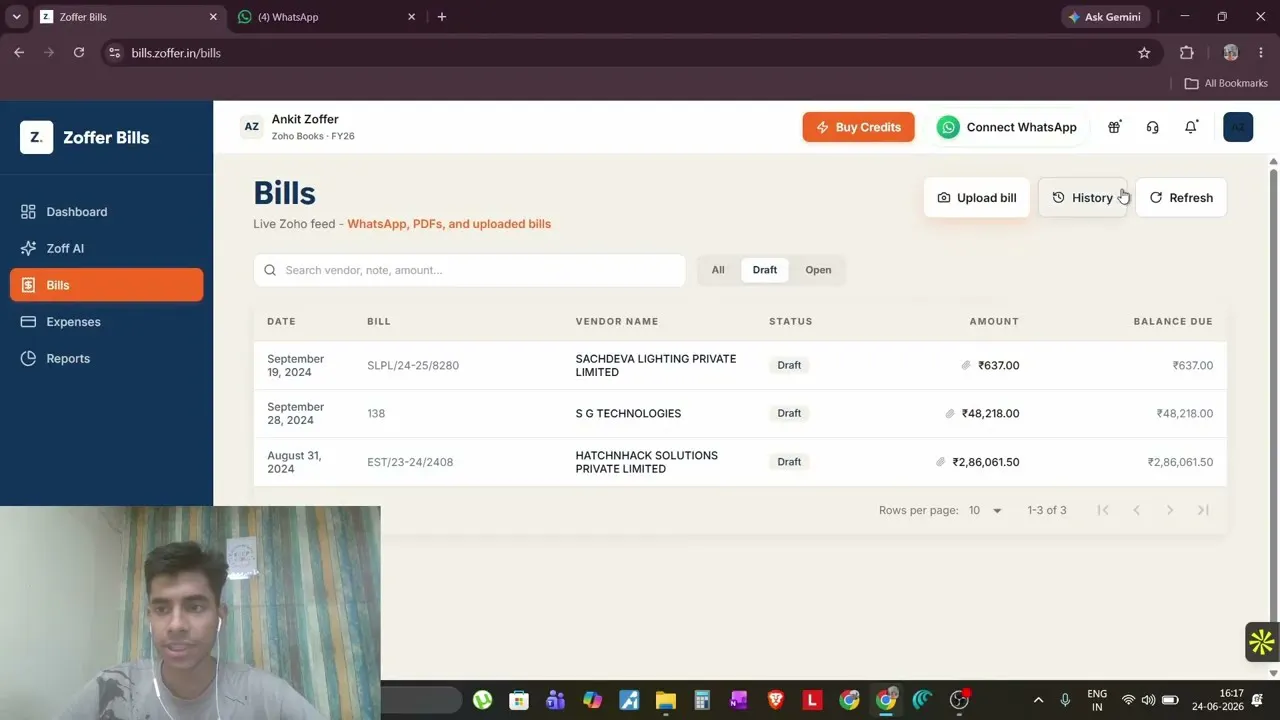Click the Ask Gemini button
The image size is (1280, 720).
1105,17
